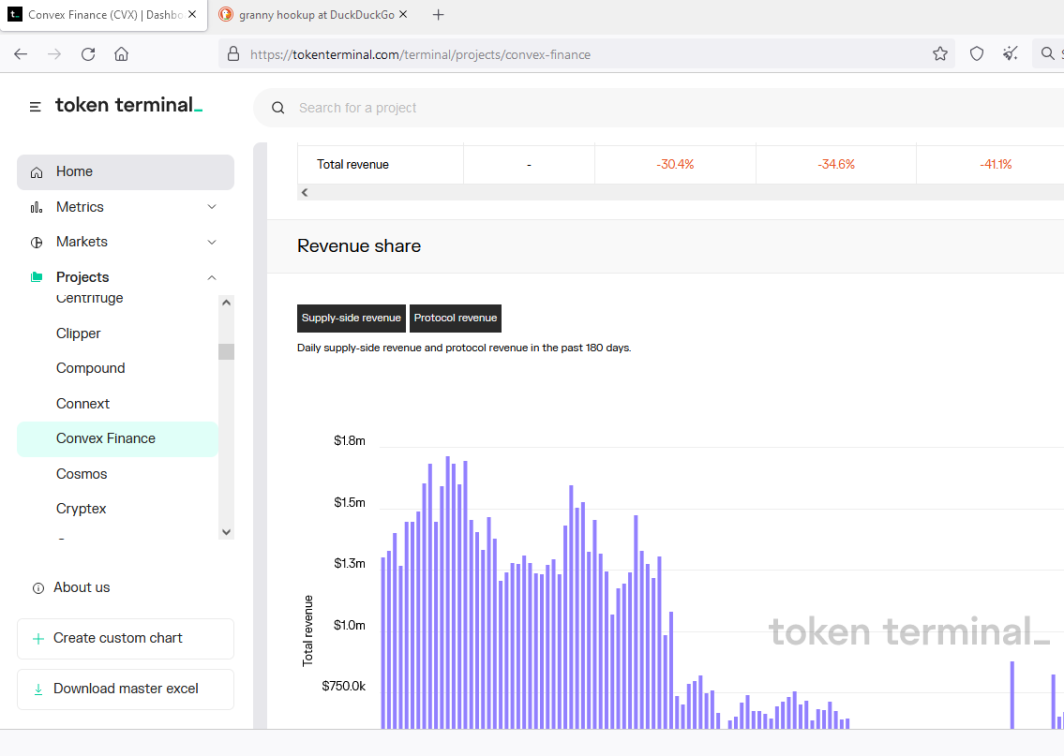
Task: Toggle the Supply-side revenue series
Action: click(352, 318)
